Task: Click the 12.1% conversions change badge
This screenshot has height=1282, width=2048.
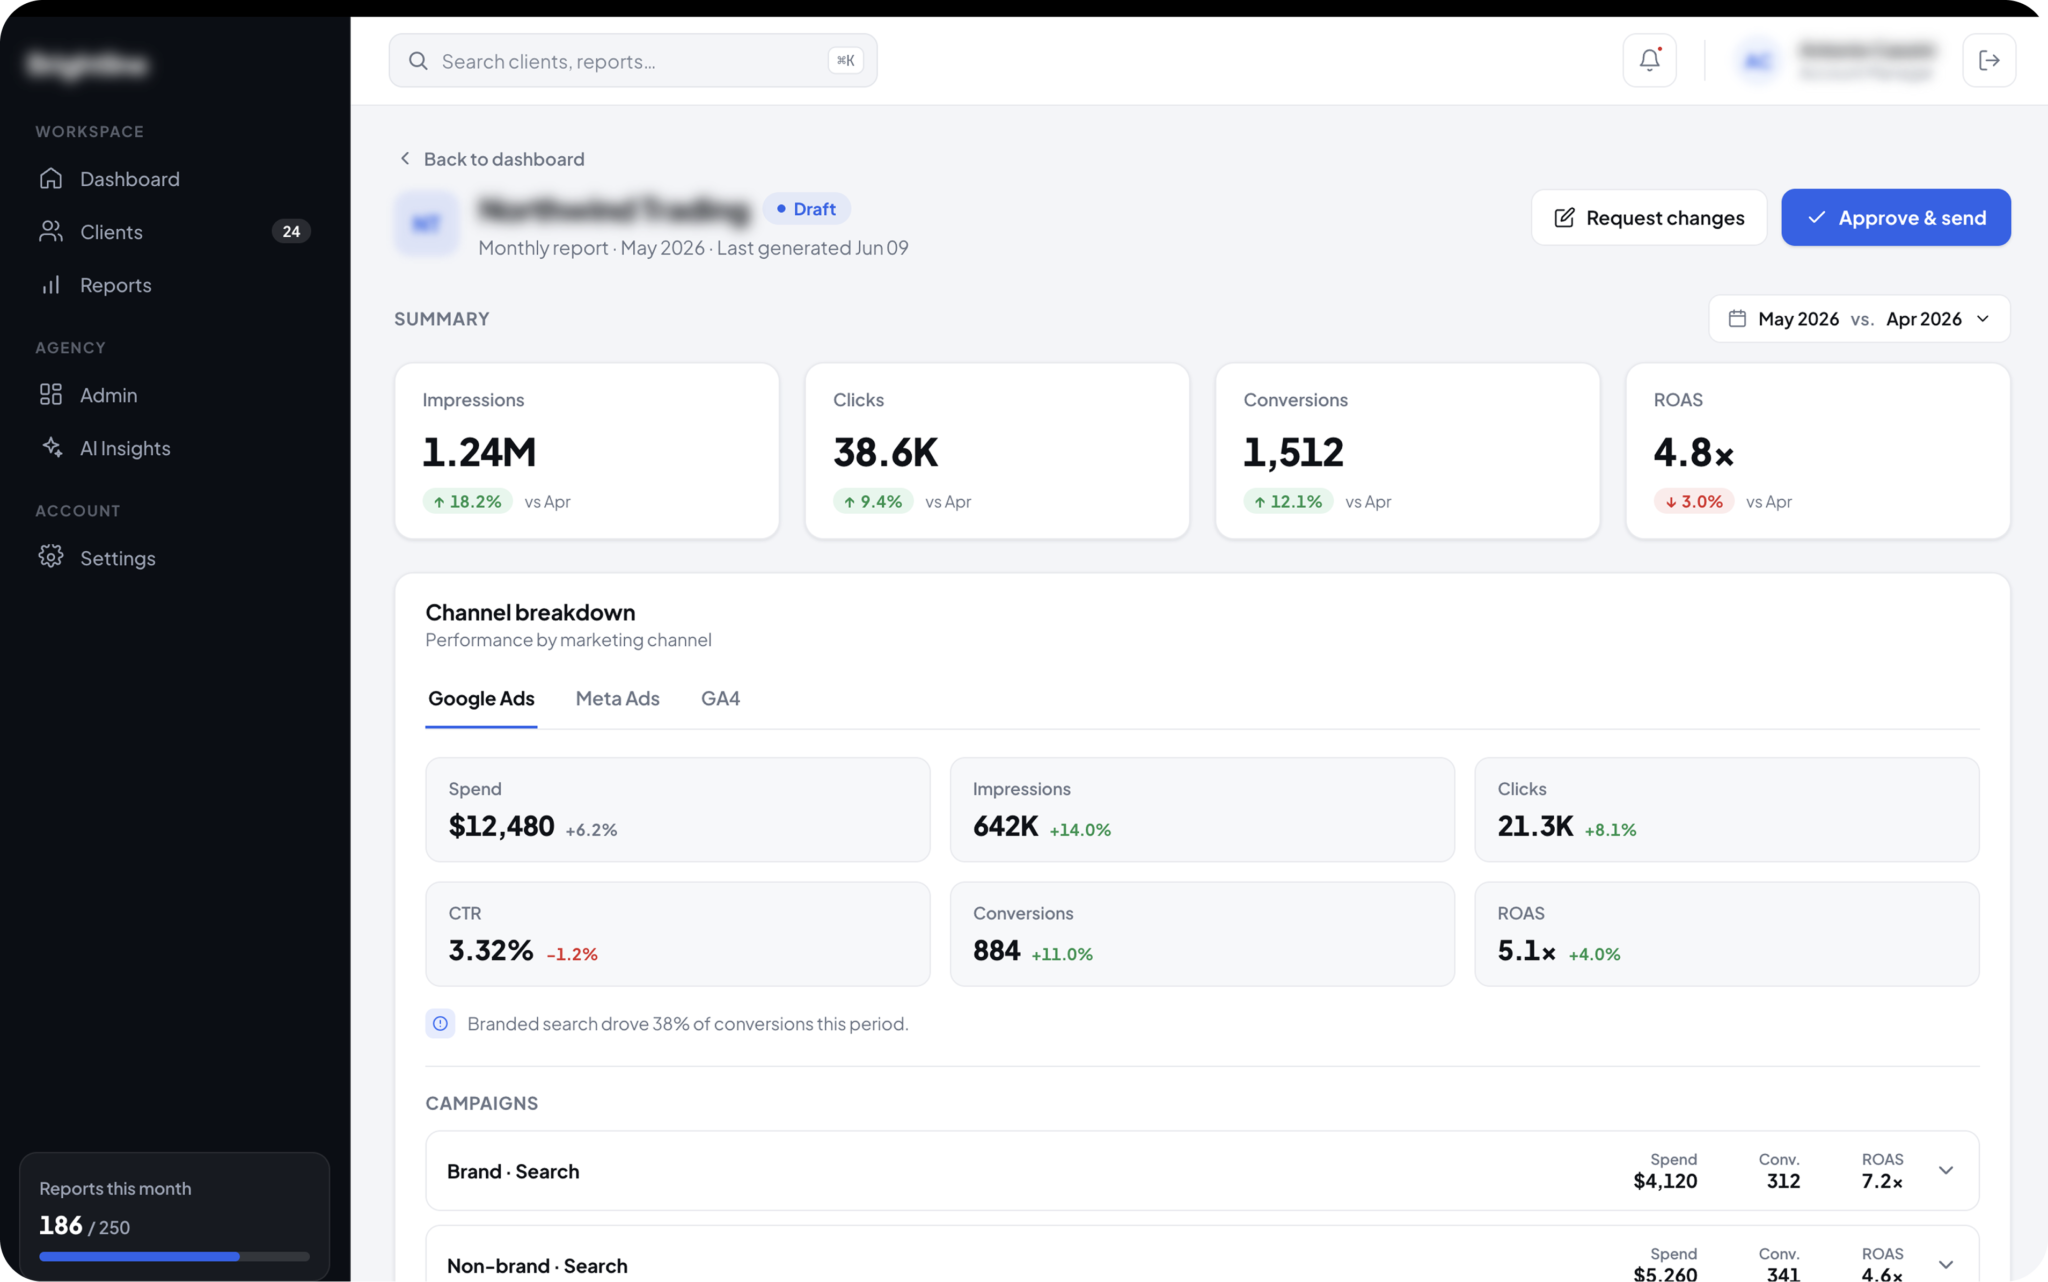Action: pos(1288,501)
